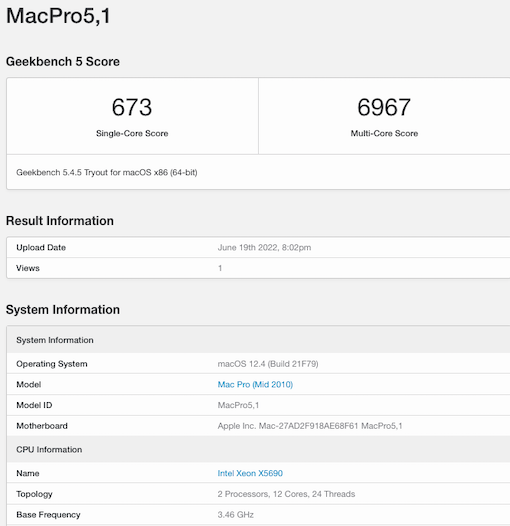Click the System Information table header row
The width and height of the screenshot is (510, 526).
(x=258, y=340)
